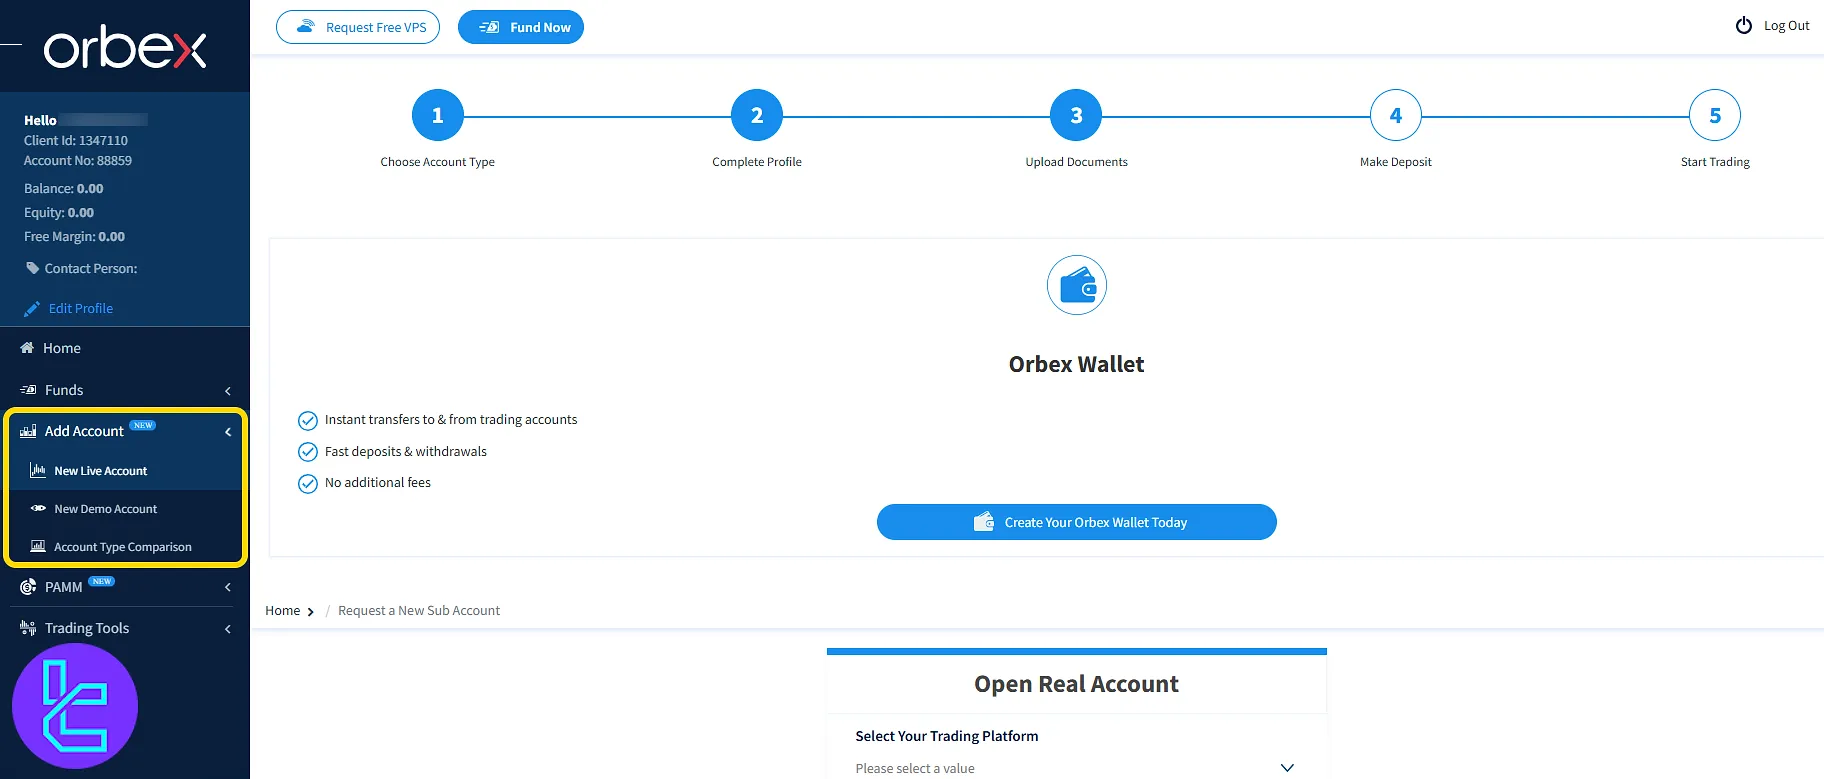1824x779 pixels.
Task: Open the Add Account menu item
Action: [125, 431]
